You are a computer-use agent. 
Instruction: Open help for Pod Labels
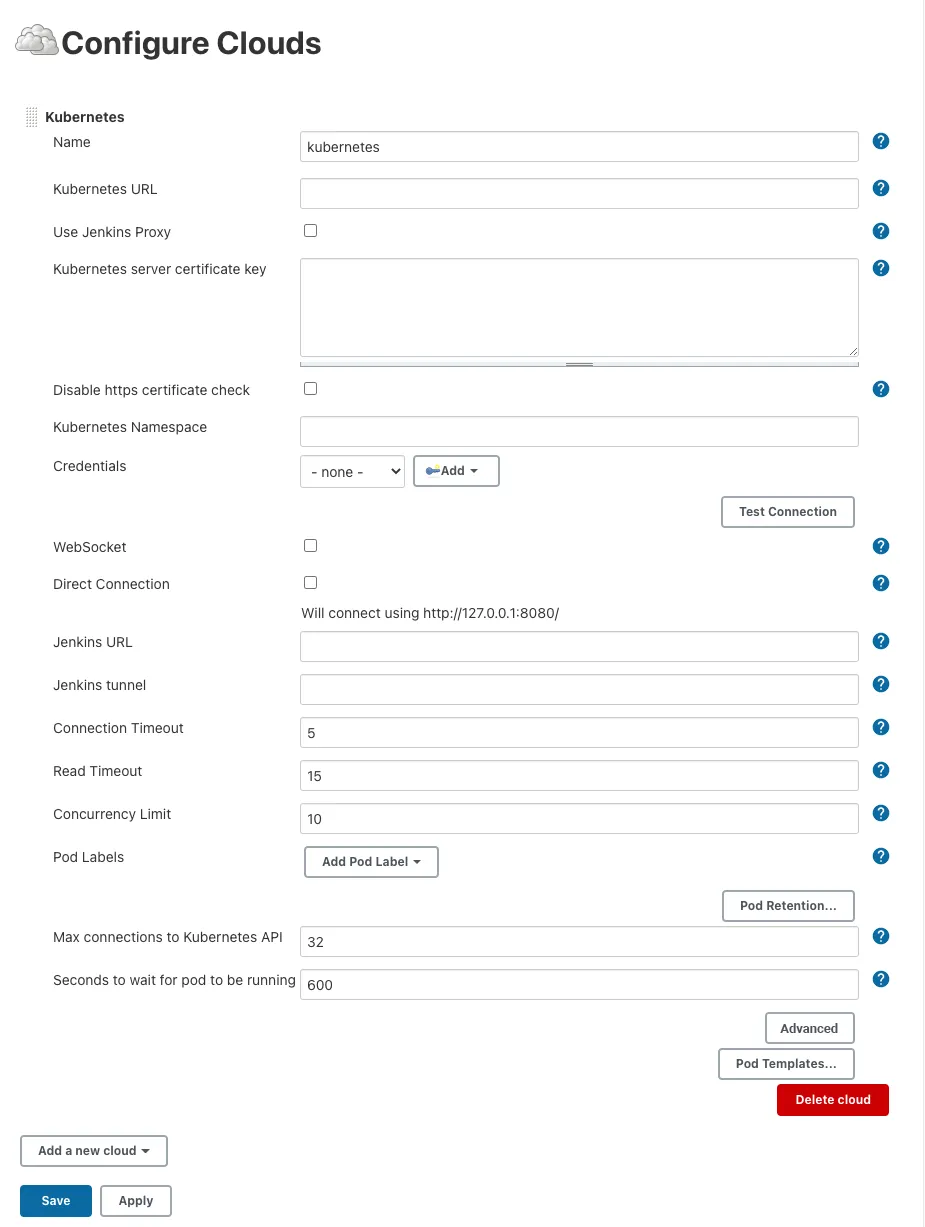(881, 856)
